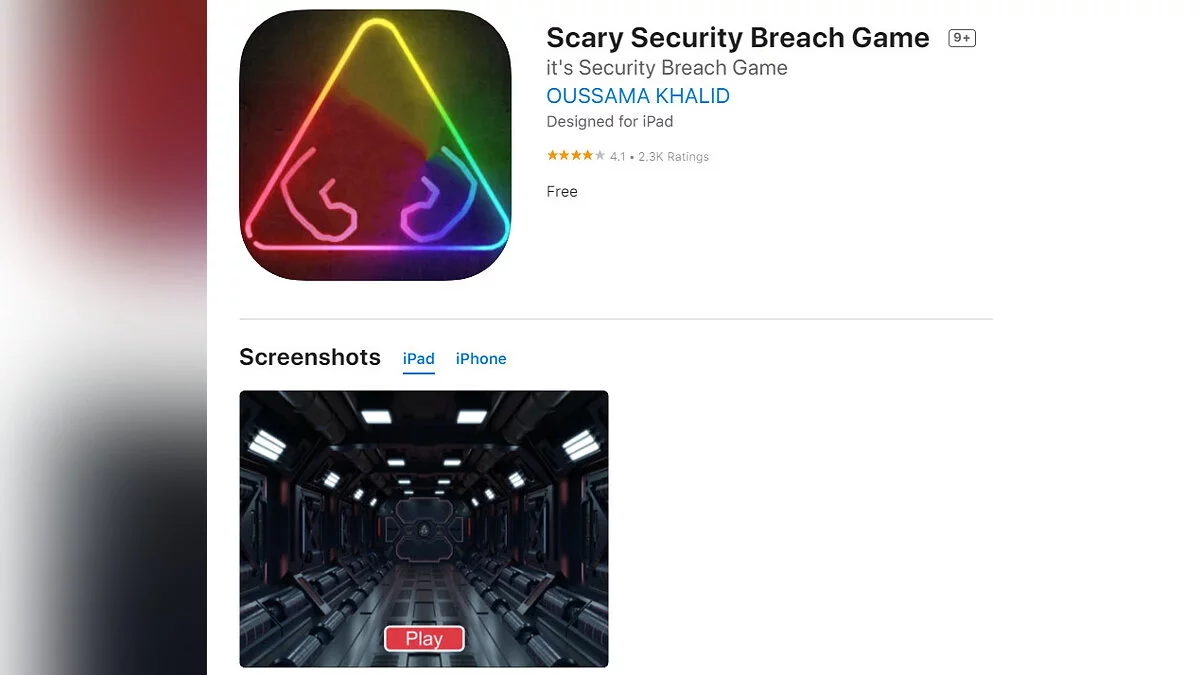Open the sci-fi corridor screenshot thumbnail

pos(424,529)
